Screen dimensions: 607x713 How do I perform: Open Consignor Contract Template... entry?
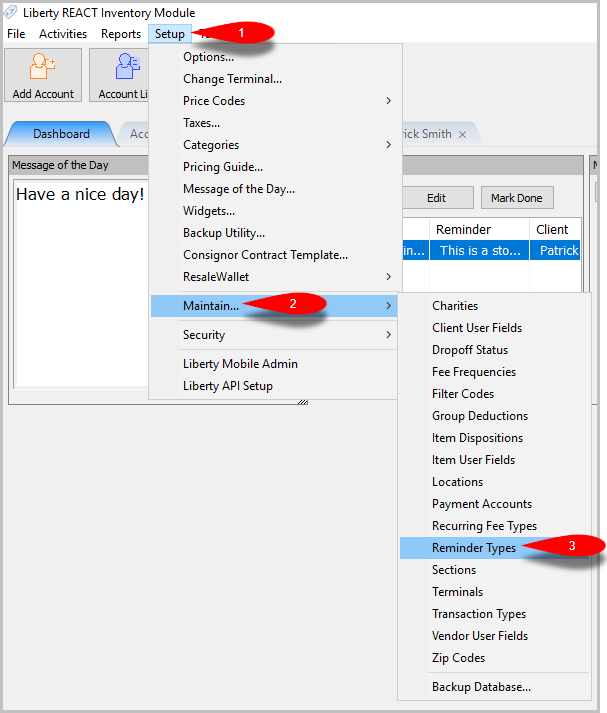click(x=265, y=255)
